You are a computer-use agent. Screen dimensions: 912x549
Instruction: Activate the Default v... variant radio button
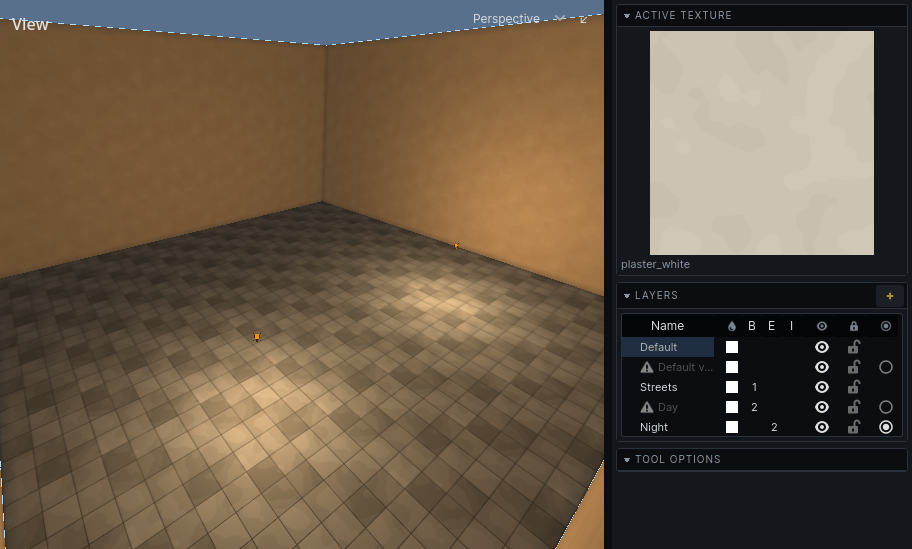click(886, 367)
